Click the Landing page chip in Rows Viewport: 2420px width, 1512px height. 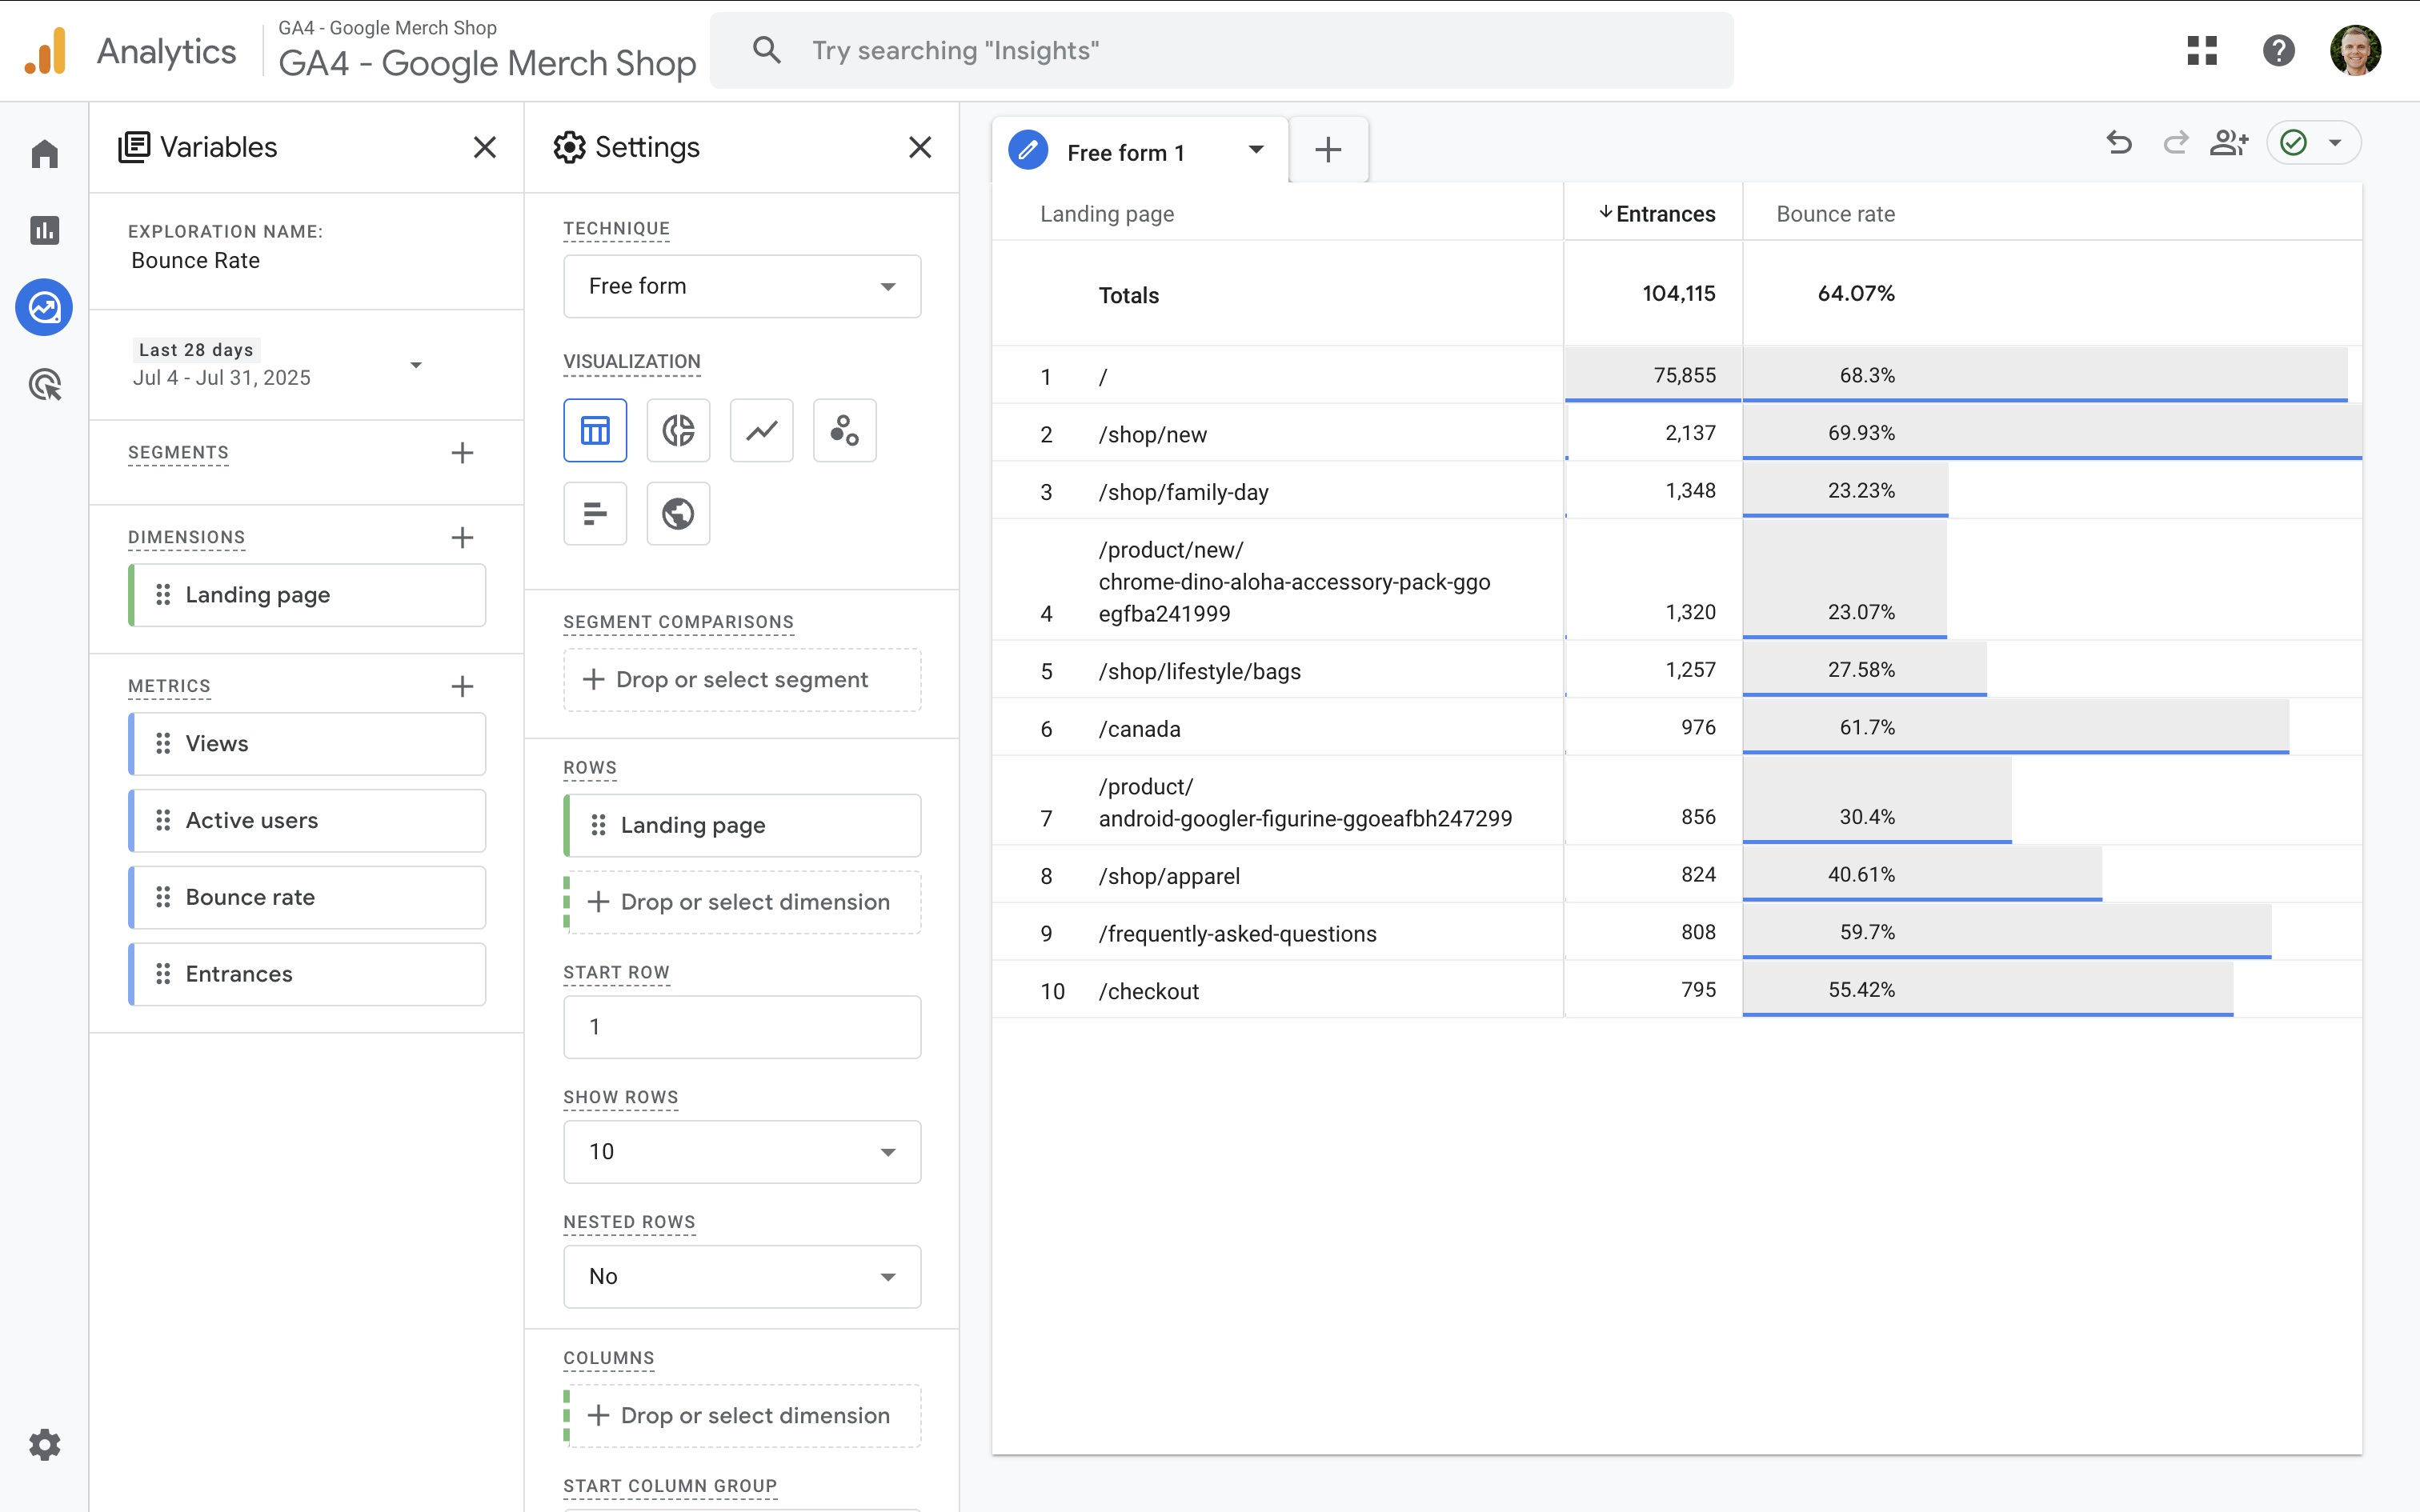click(x=742, y=826)
